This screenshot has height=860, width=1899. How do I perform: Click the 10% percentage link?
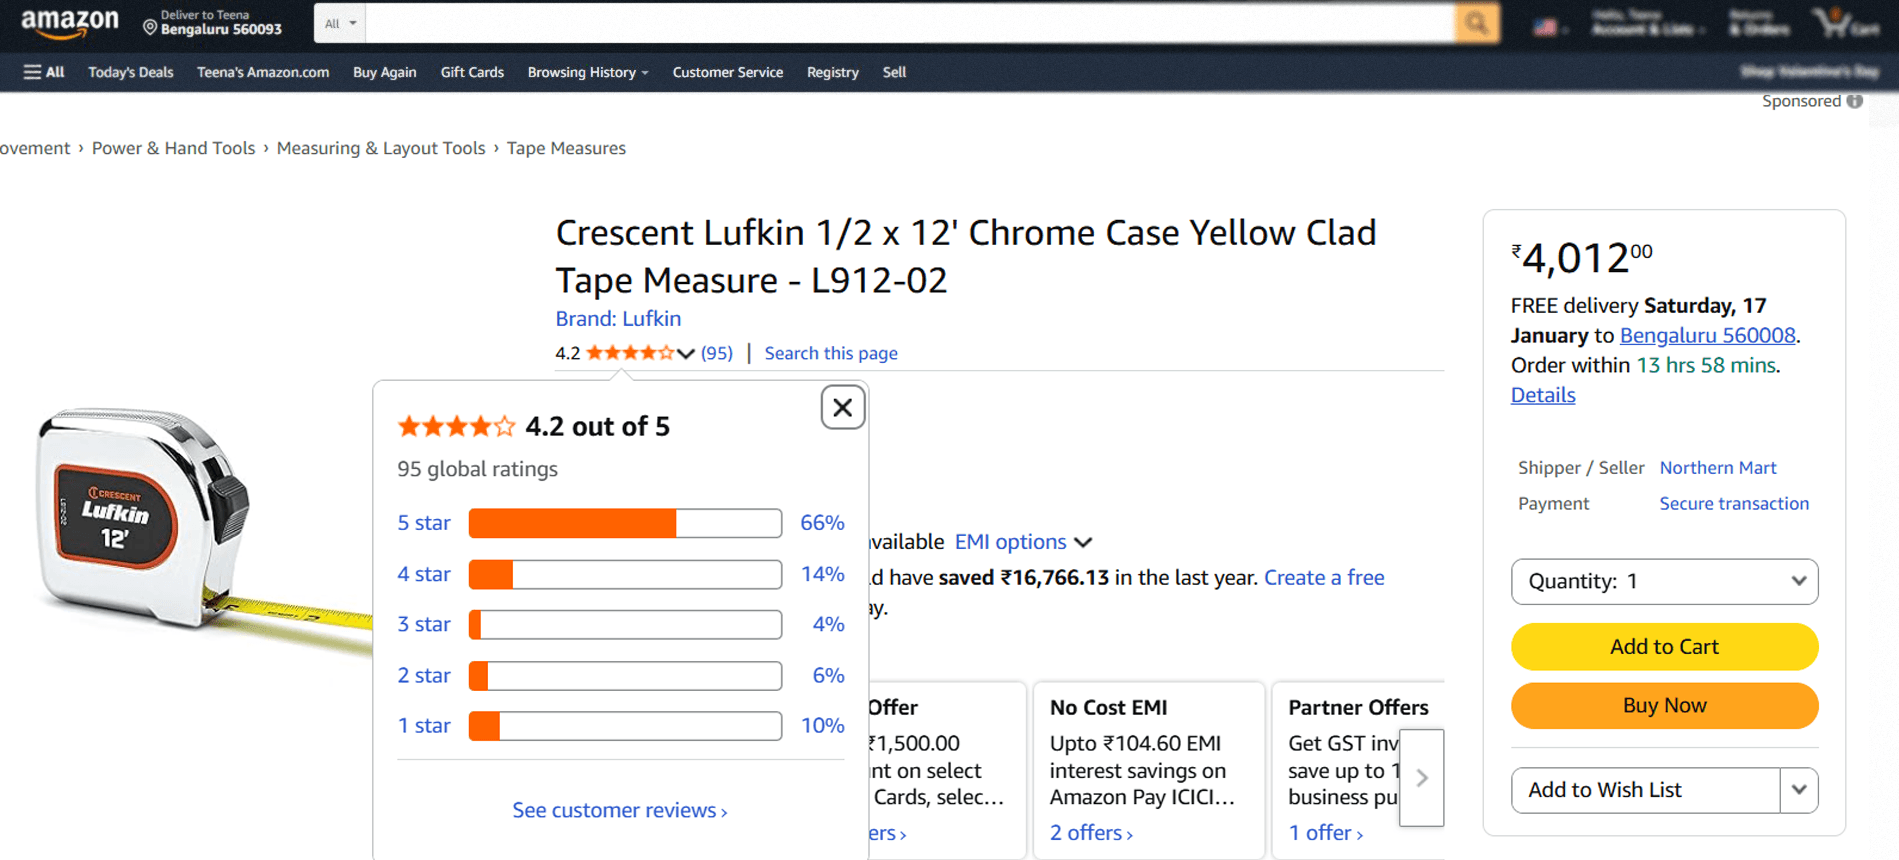tap(822, 726)
